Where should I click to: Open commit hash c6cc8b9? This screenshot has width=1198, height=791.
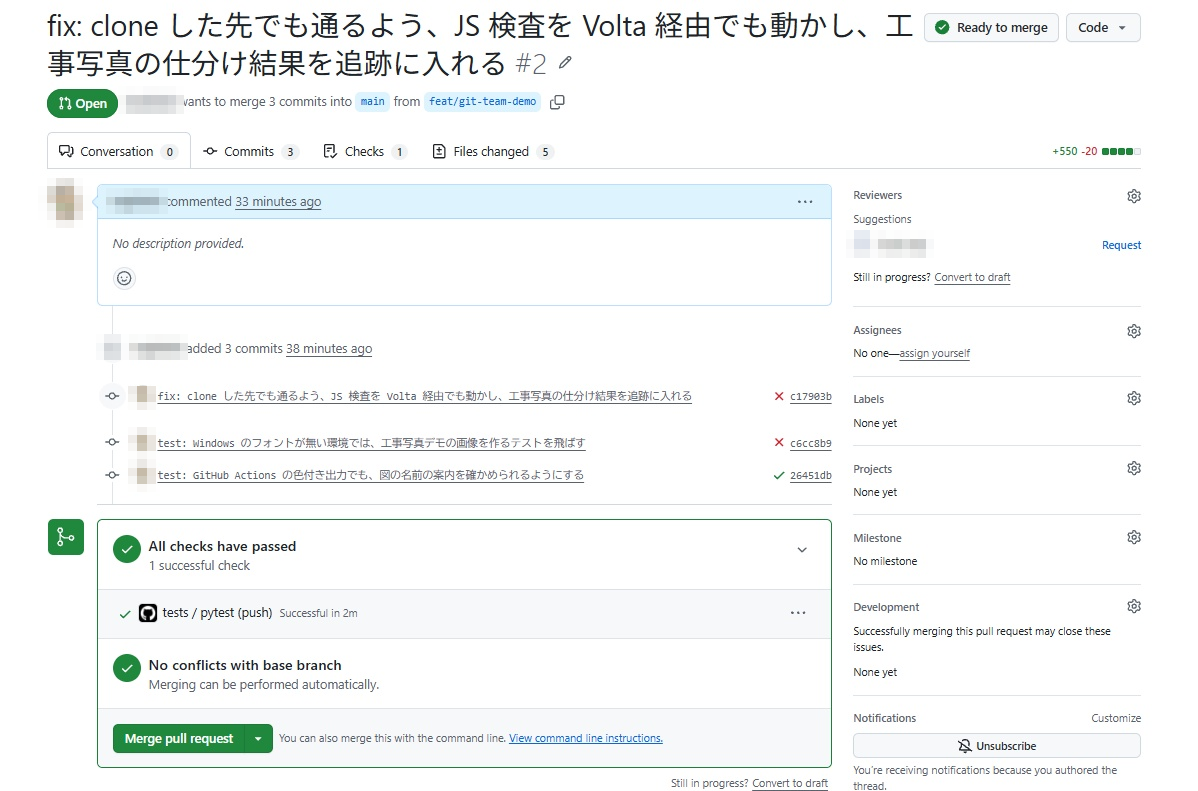click(x=810, y=443)
